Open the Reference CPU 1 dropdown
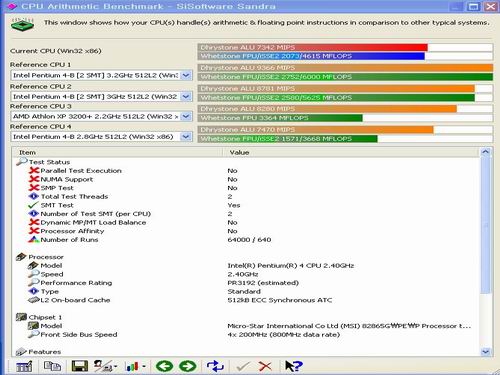This screenshot has width=500, height=375. click(x=186, y=75)
